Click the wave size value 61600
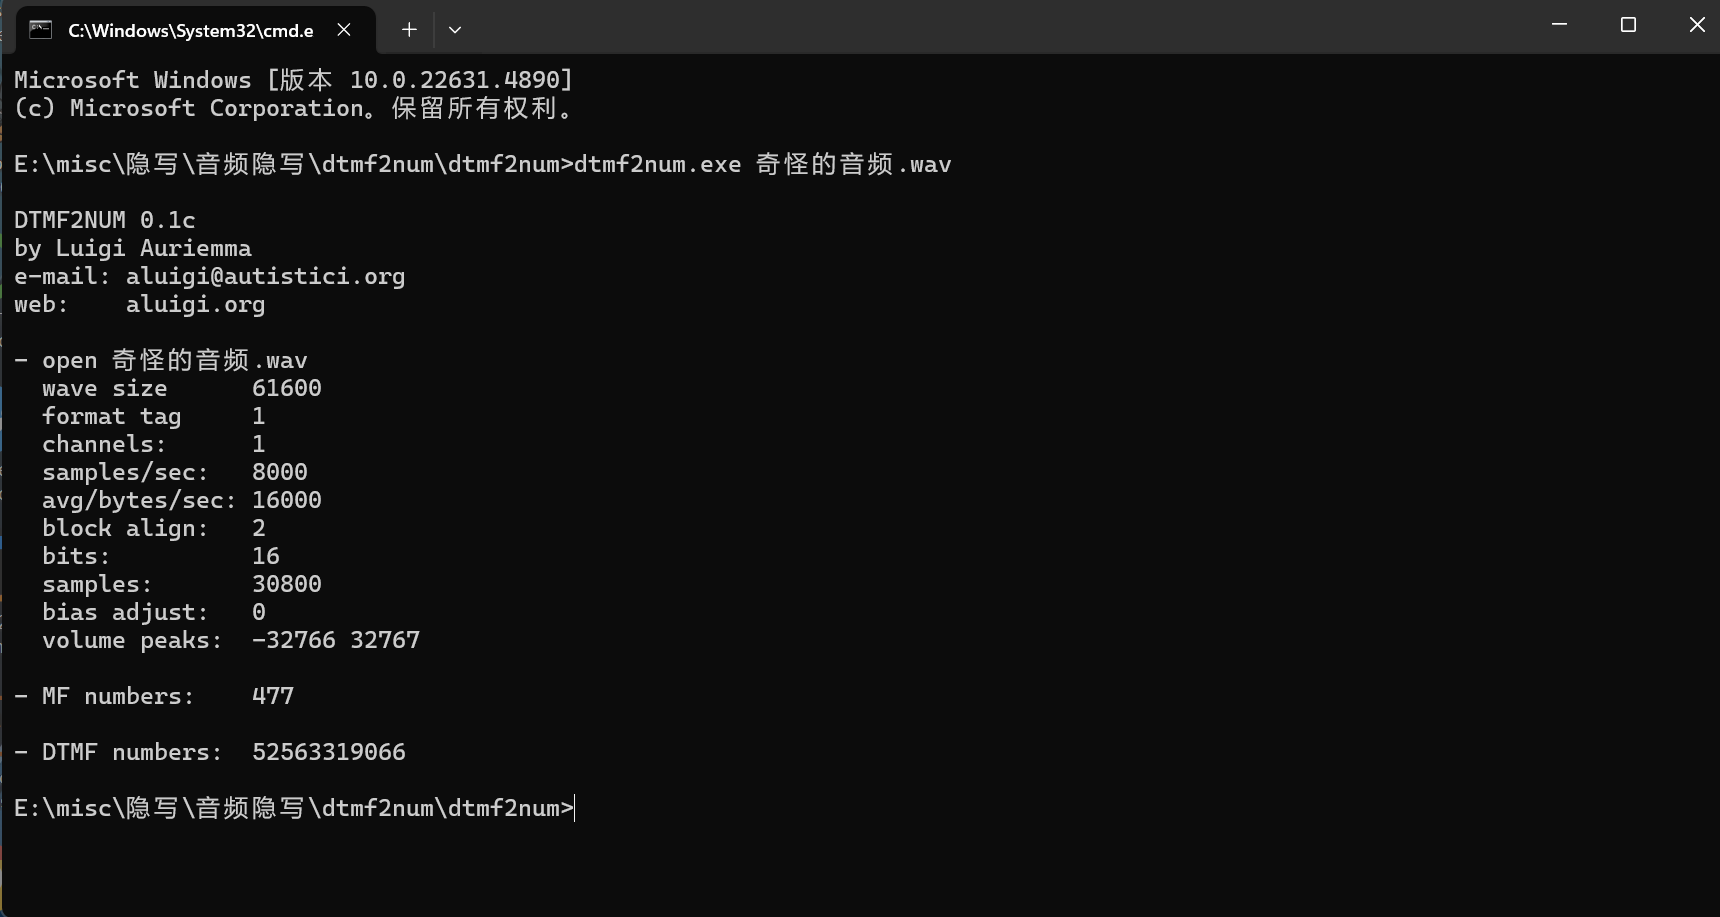 [287, 388]
